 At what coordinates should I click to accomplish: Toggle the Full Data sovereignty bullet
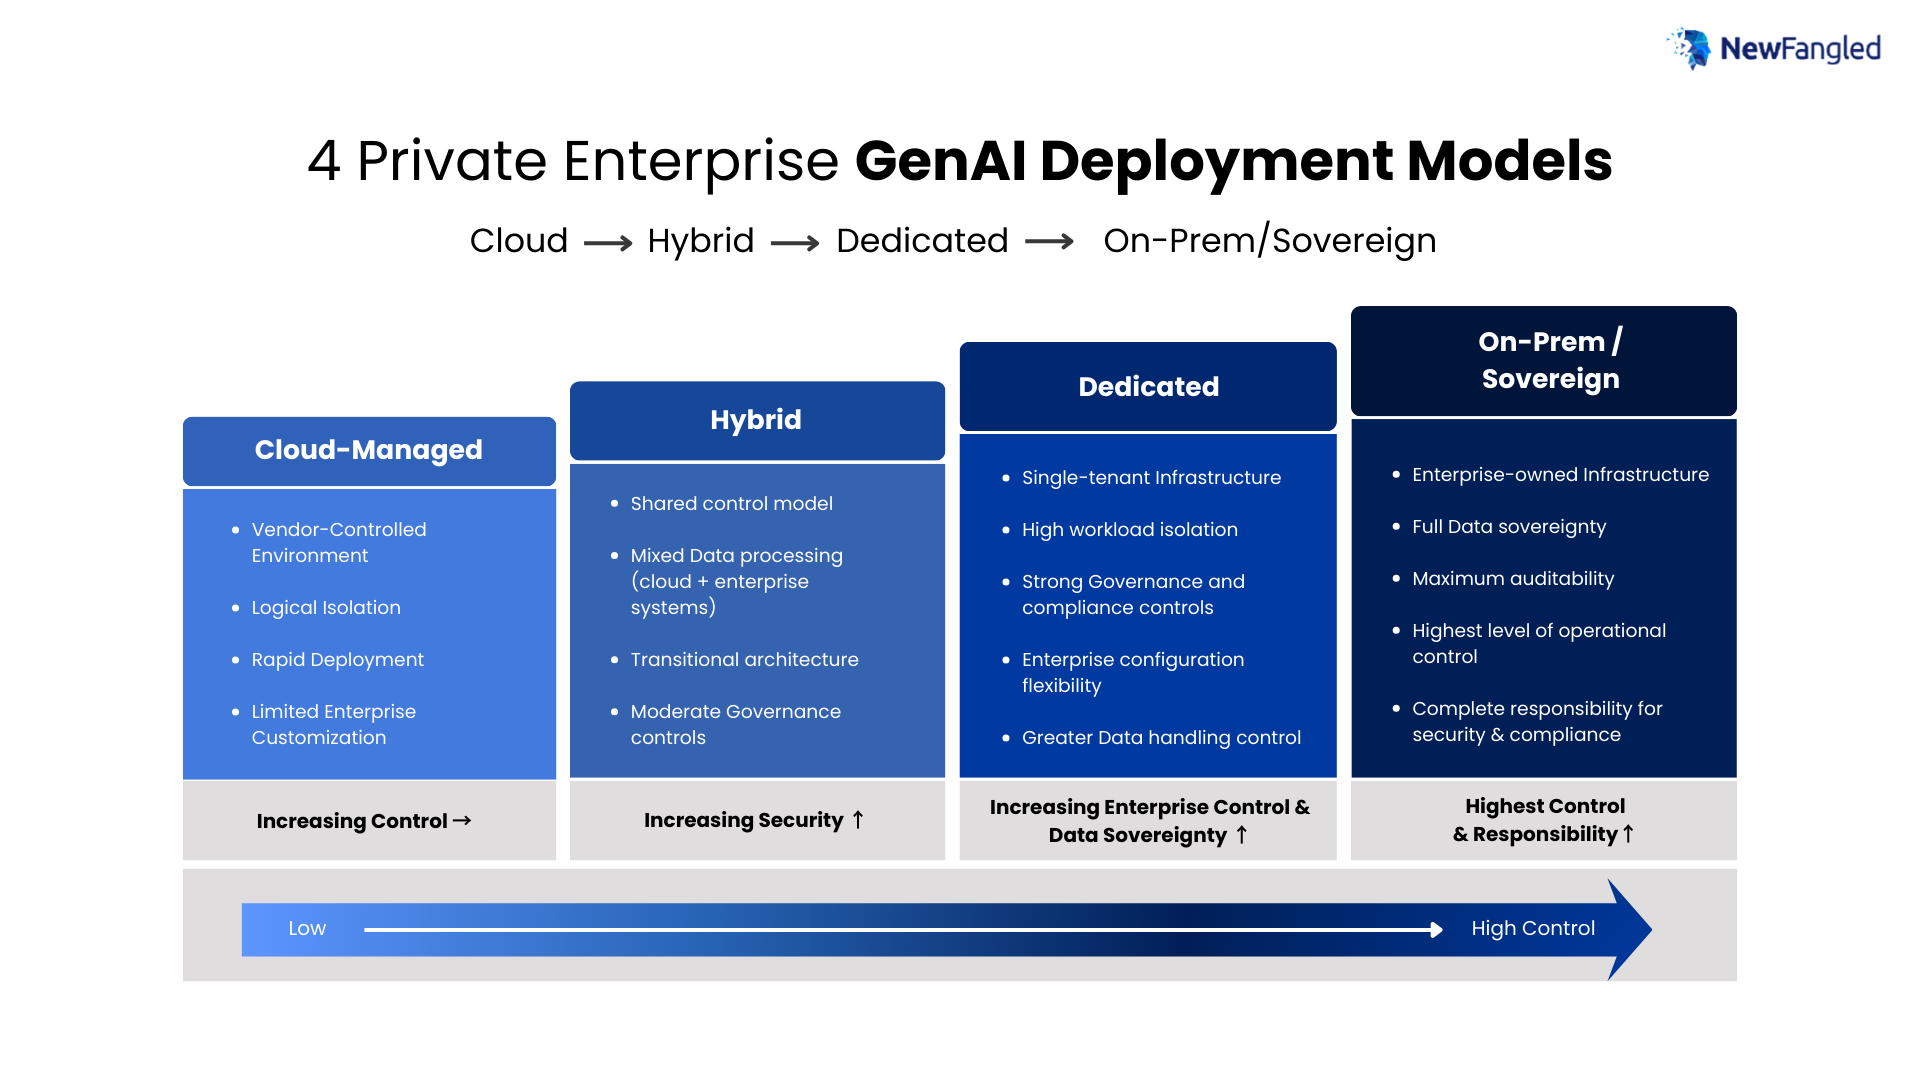[x=1509, y=526]
